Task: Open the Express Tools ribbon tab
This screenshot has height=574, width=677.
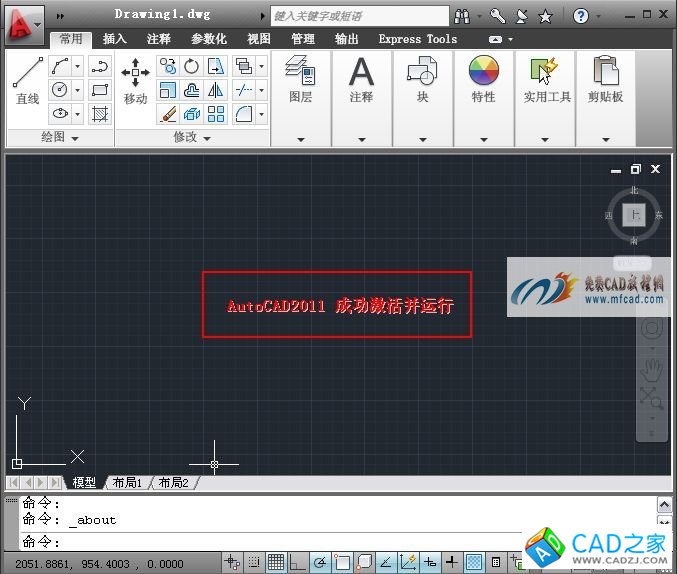Action: click(x=417, y=39)
